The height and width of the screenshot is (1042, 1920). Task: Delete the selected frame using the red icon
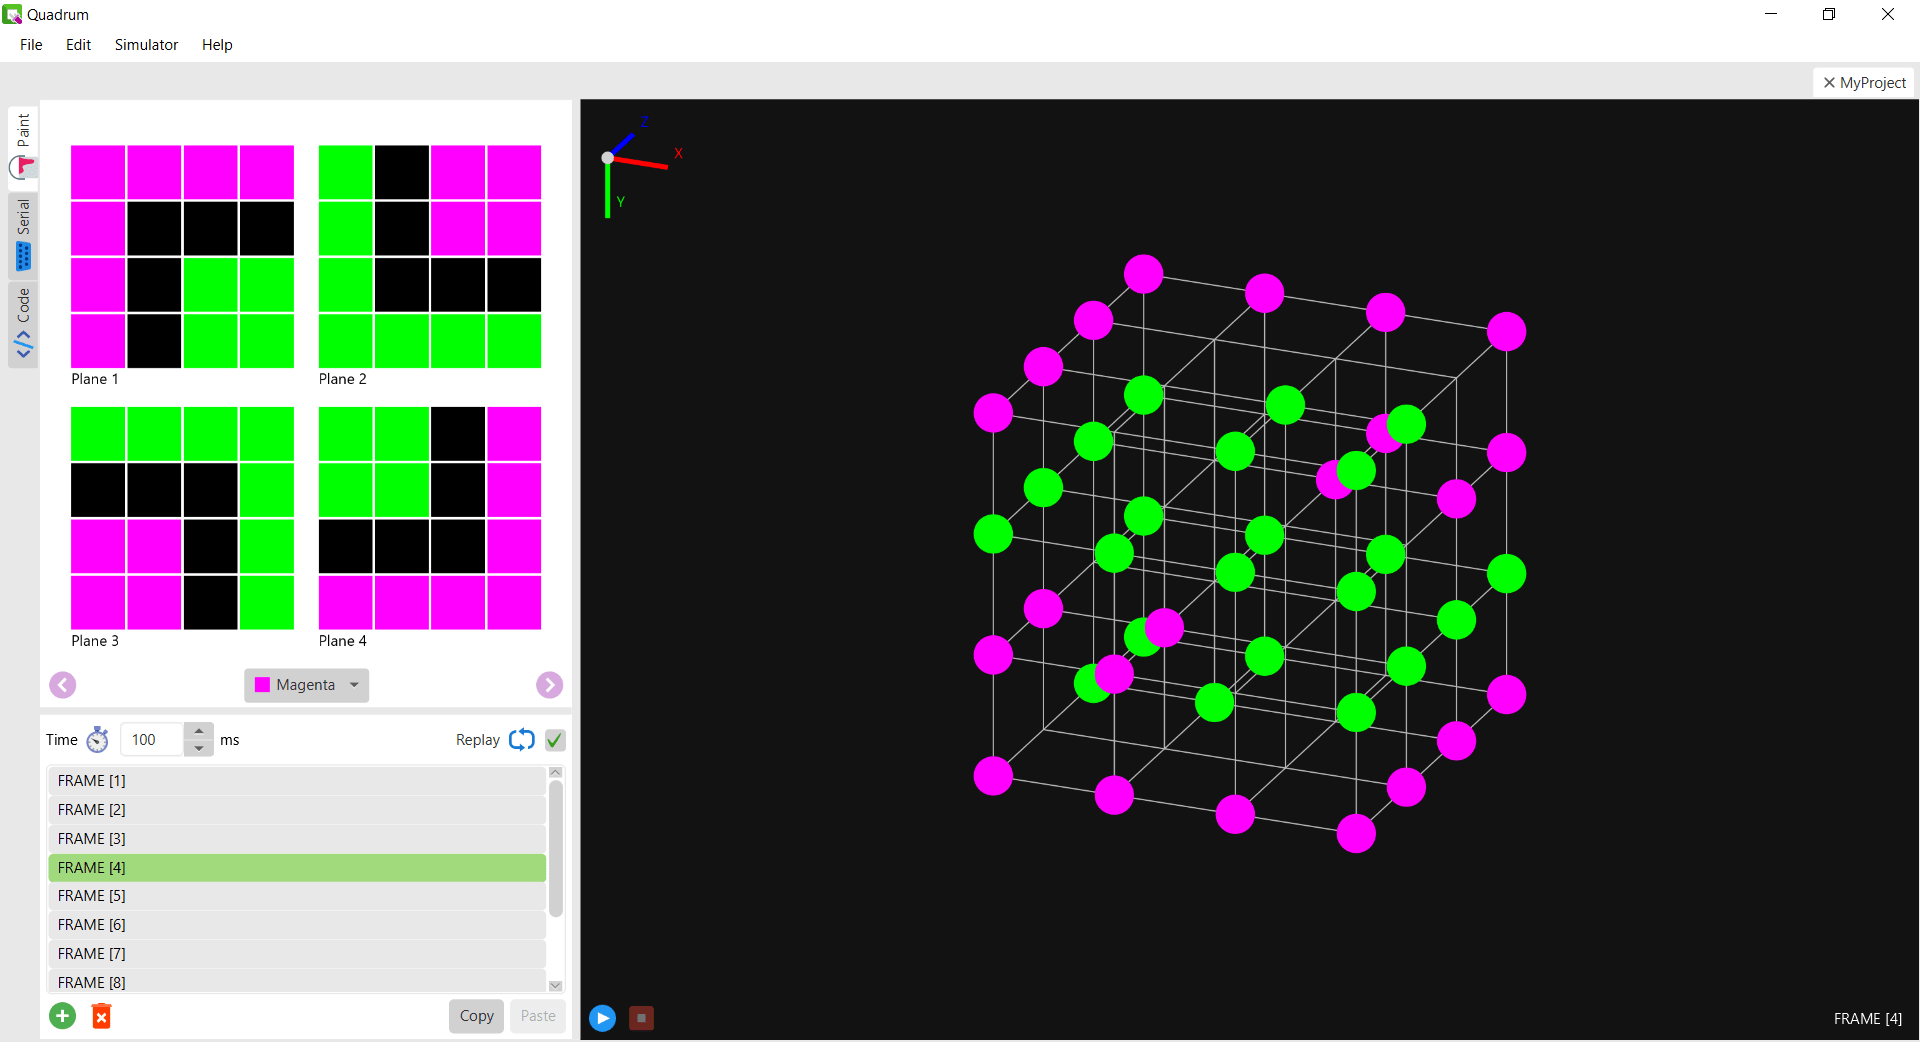click(102, 1016)
